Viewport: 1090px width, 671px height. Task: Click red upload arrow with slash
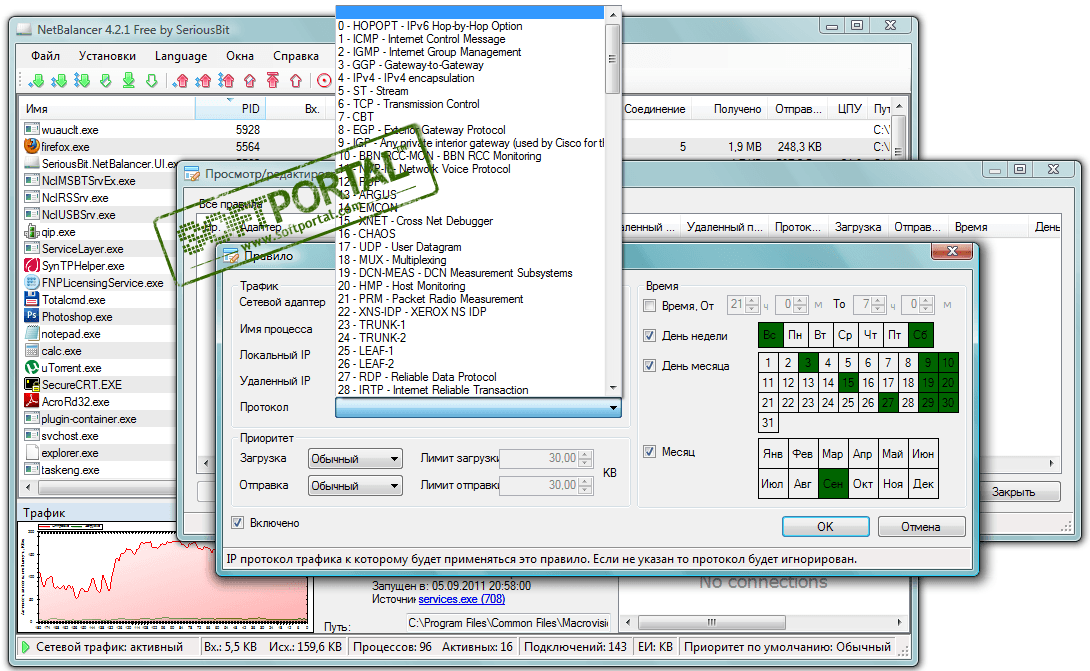(250, 81)
